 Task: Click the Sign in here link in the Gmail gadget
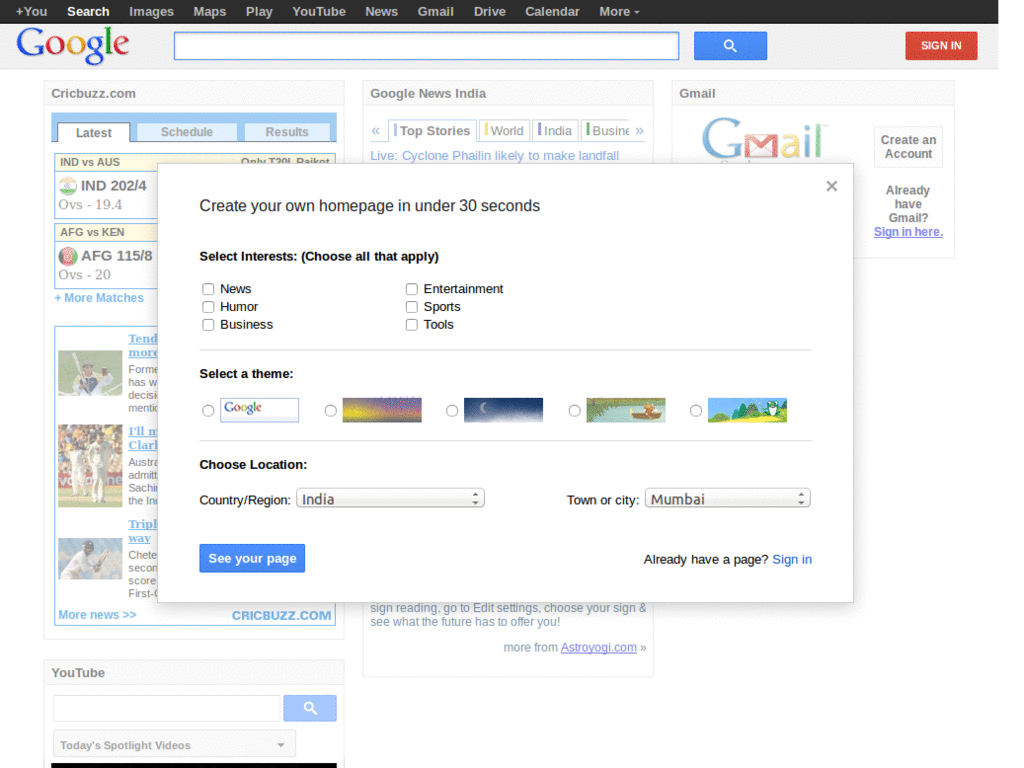[x=908, y=232]
